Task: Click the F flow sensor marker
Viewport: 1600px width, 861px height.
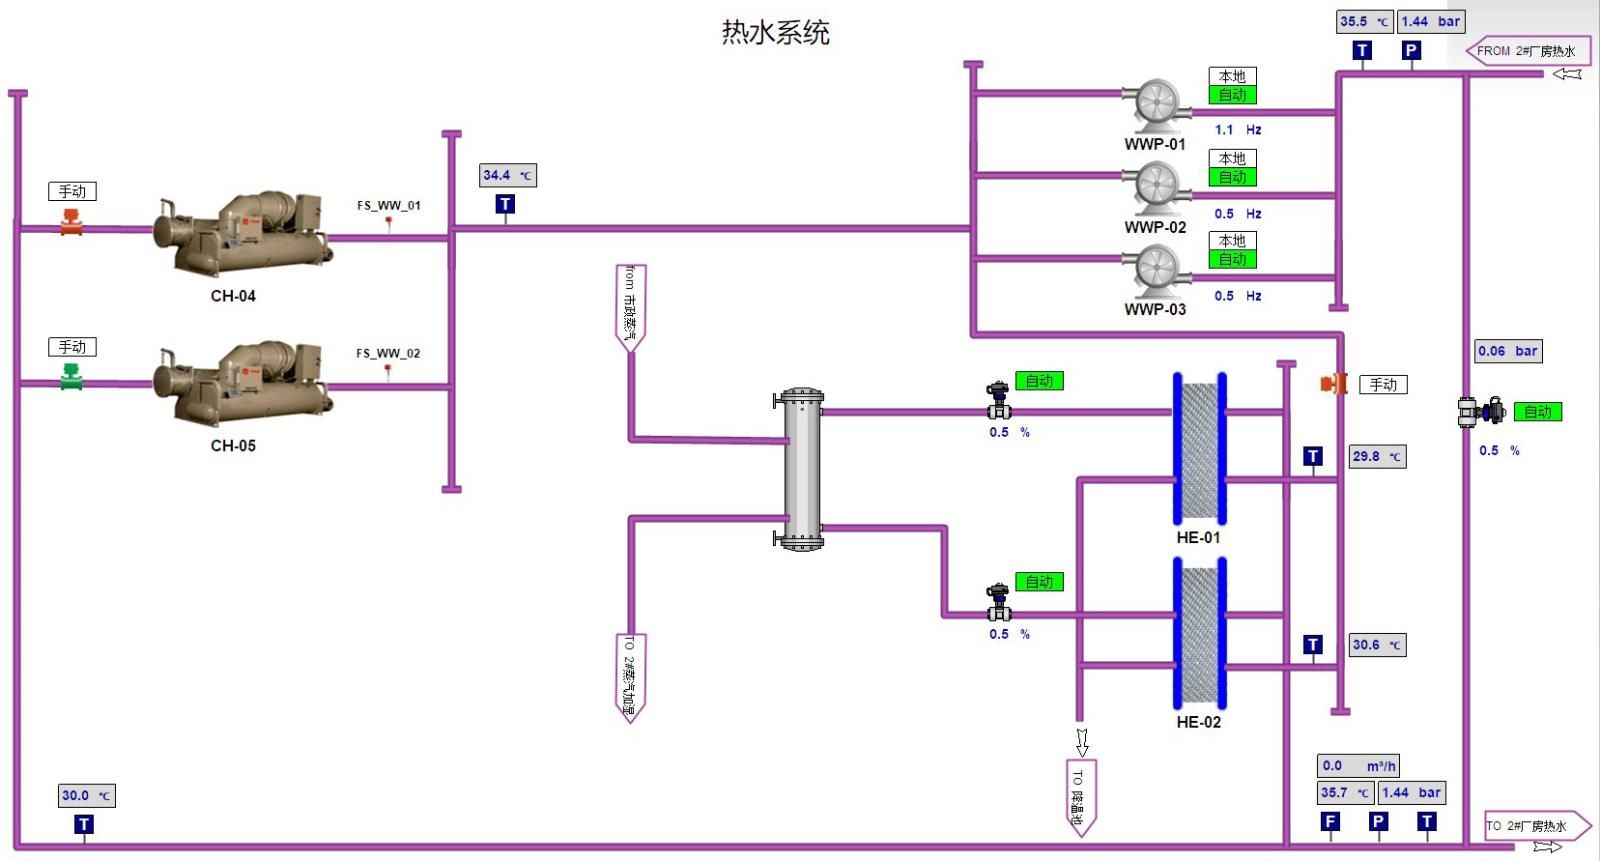Action: 1330,822
